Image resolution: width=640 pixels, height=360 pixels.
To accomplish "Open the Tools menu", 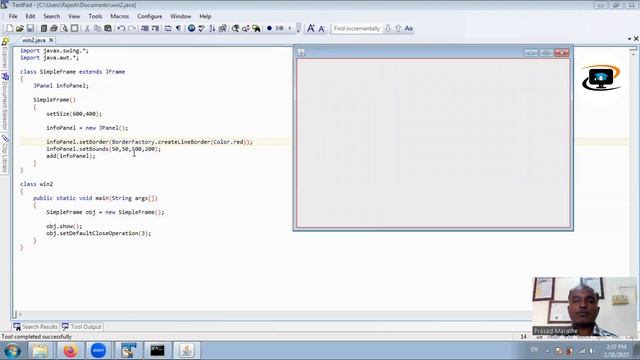I will [95, 16].
